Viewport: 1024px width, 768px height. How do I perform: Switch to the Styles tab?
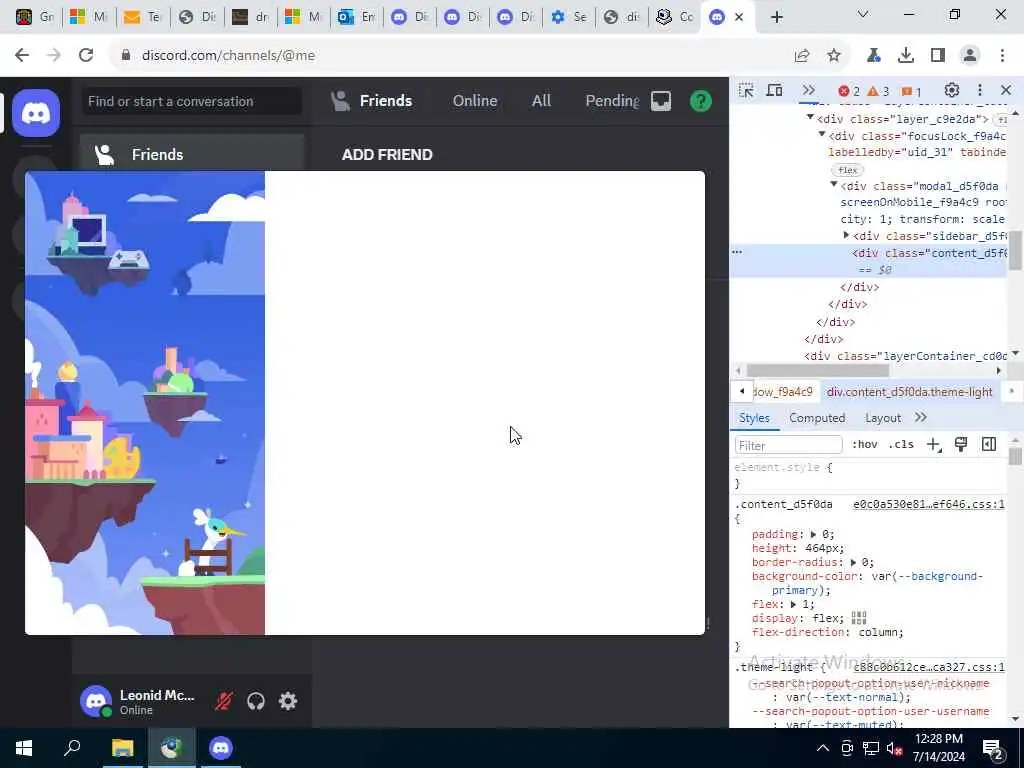(754, 418)
